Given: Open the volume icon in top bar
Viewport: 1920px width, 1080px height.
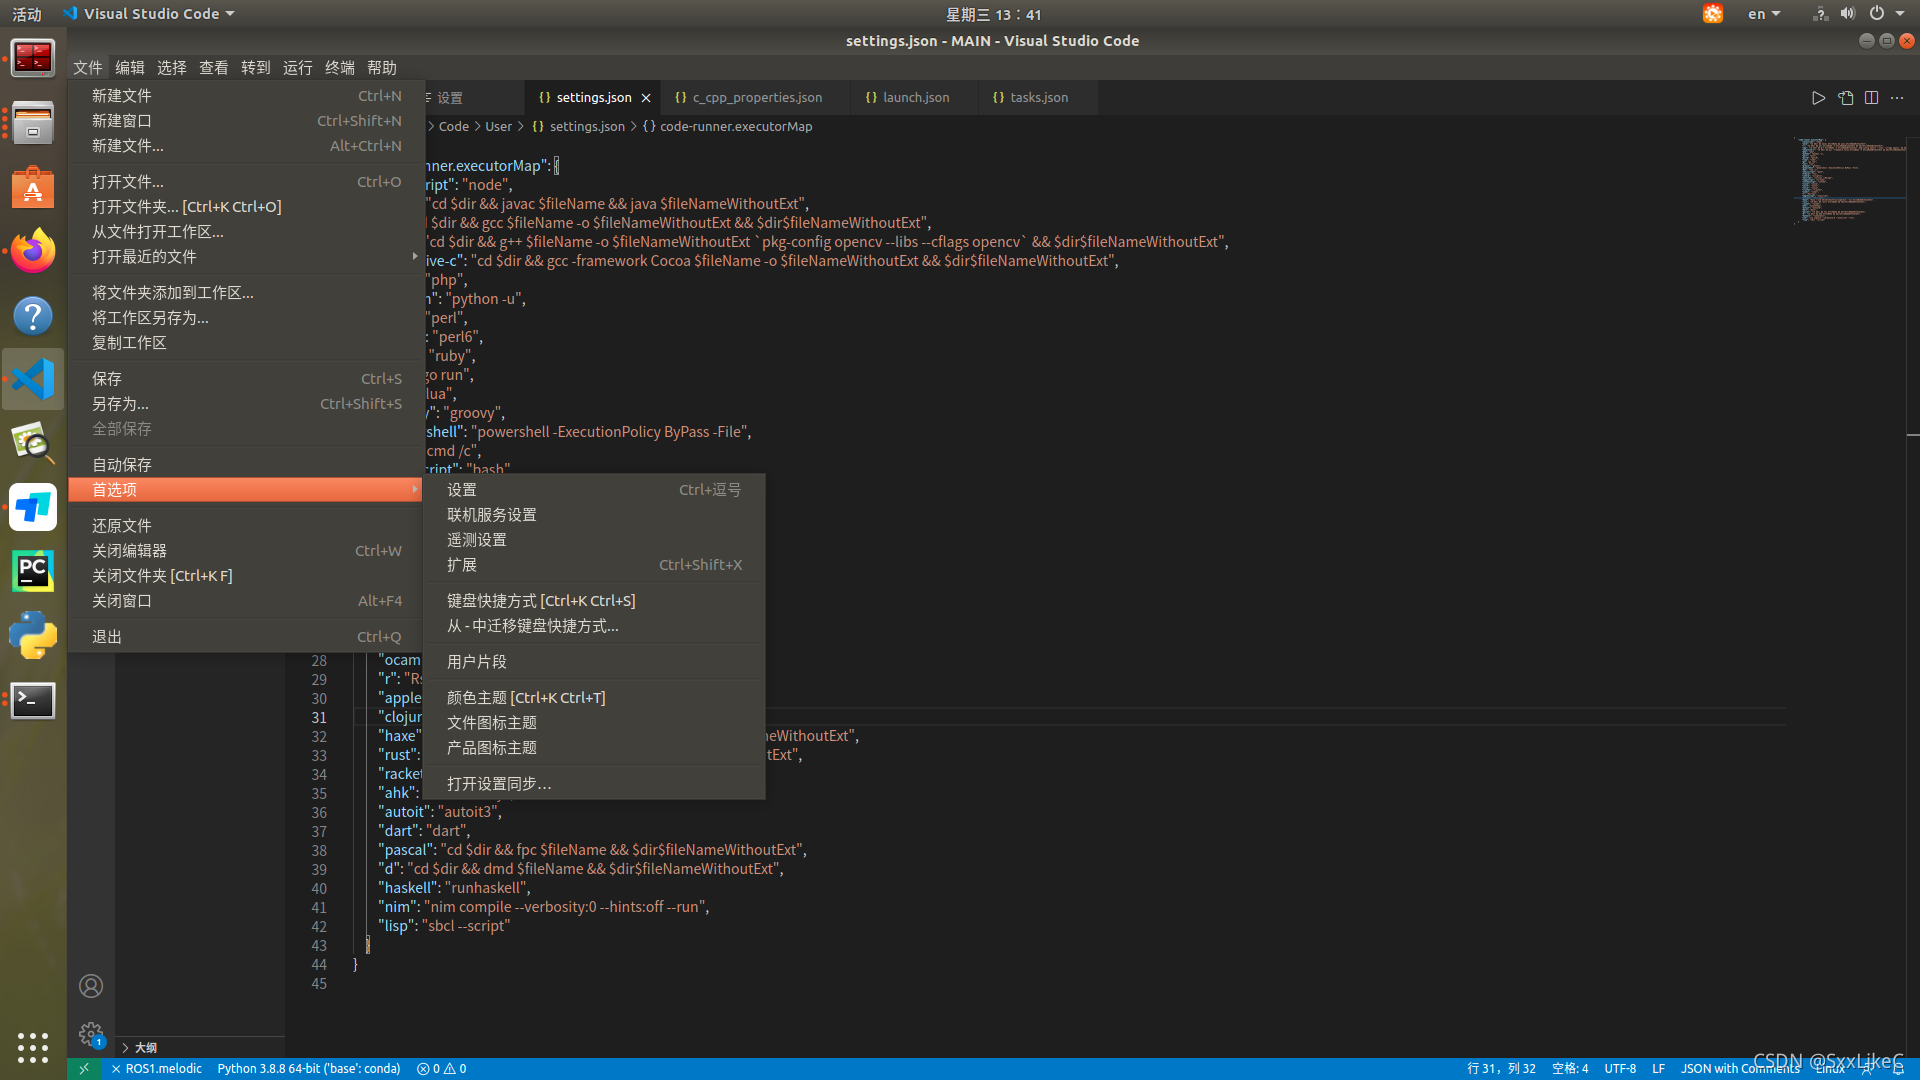Looking at the screenshot, I should coord(1847,14).
